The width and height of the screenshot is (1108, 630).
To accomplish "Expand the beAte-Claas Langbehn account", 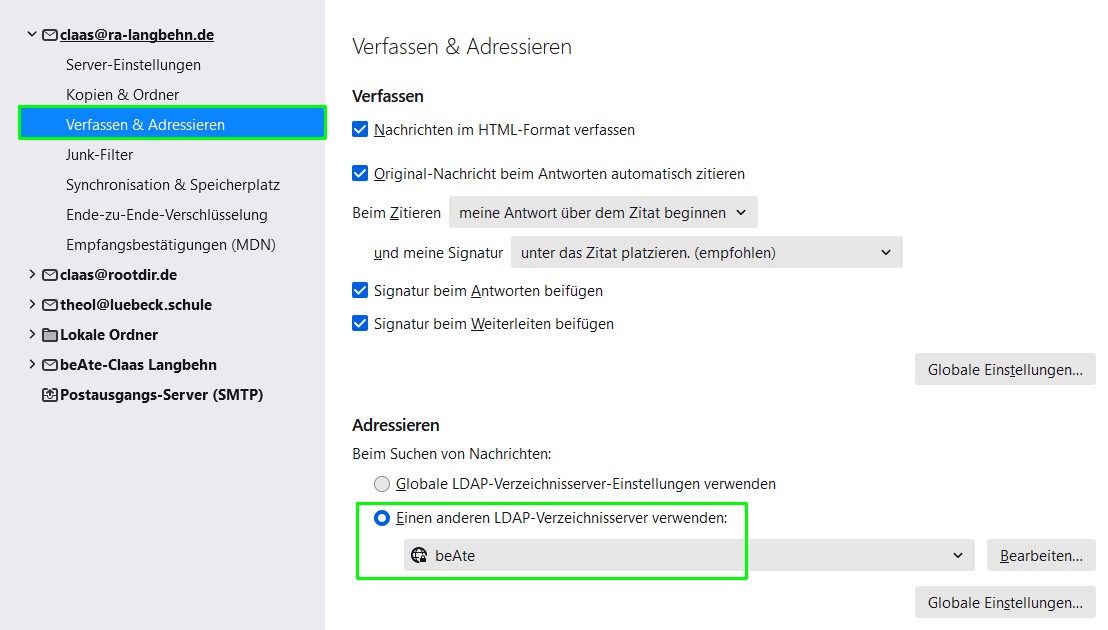I will tap(32, 364).
